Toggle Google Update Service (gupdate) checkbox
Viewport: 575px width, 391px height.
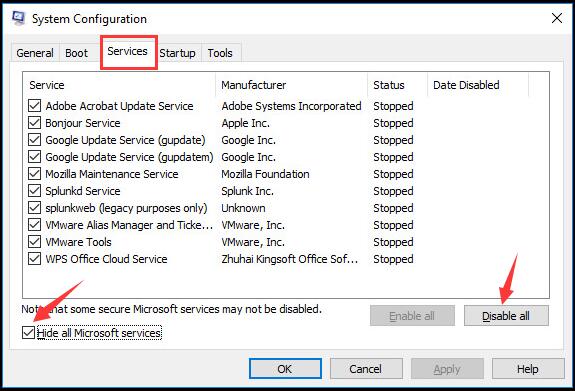(x=34, y=140)
